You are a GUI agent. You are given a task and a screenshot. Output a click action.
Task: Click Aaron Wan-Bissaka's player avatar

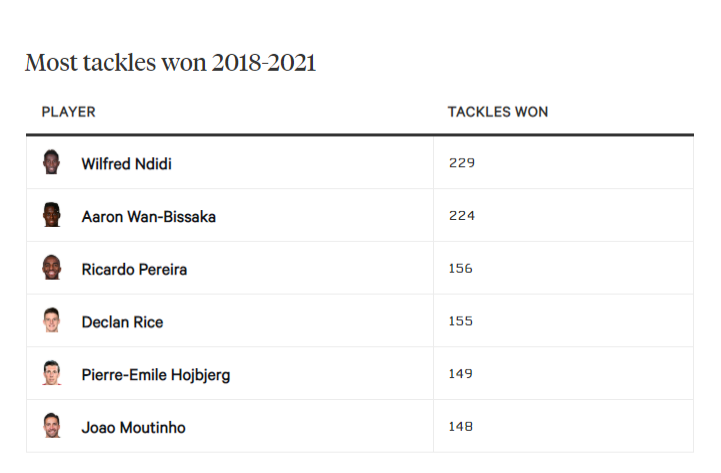coord(52,215)
